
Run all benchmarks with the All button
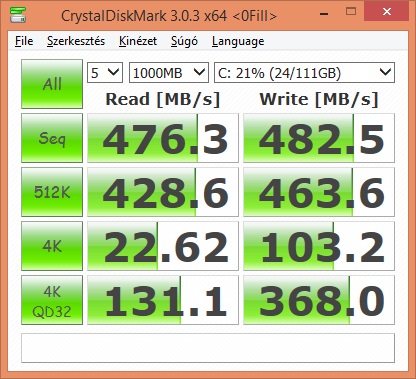(x=52, y=84)
